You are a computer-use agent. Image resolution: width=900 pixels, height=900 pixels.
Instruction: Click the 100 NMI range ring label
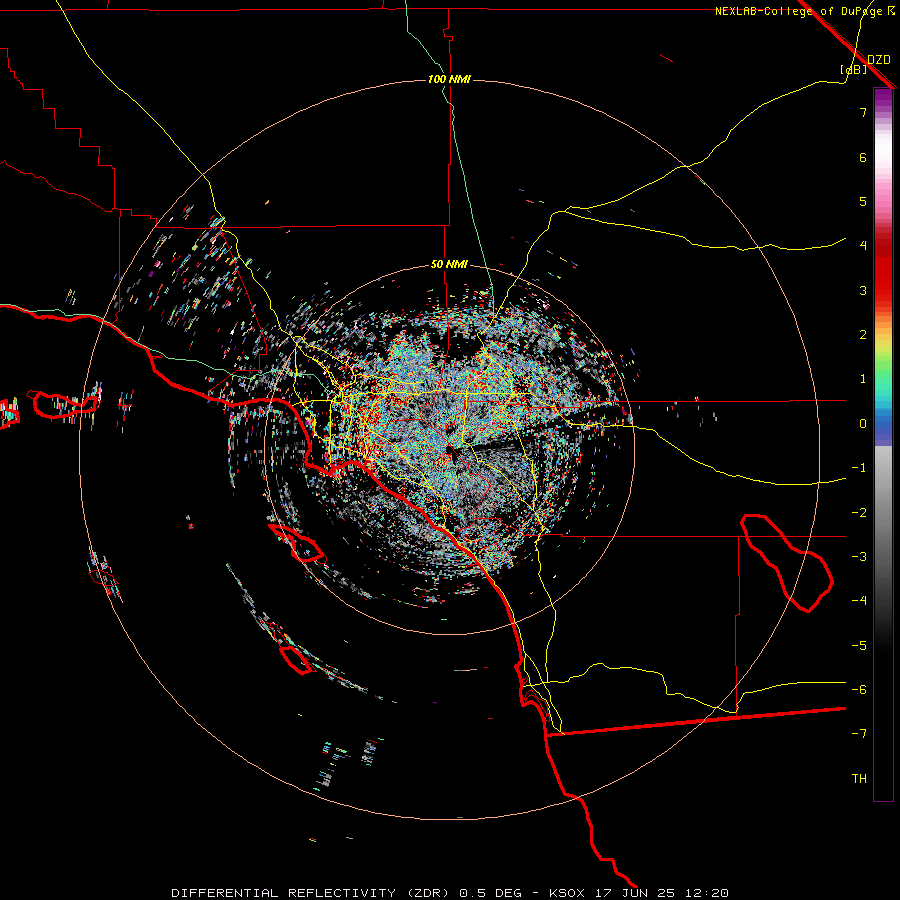point(449,79)
